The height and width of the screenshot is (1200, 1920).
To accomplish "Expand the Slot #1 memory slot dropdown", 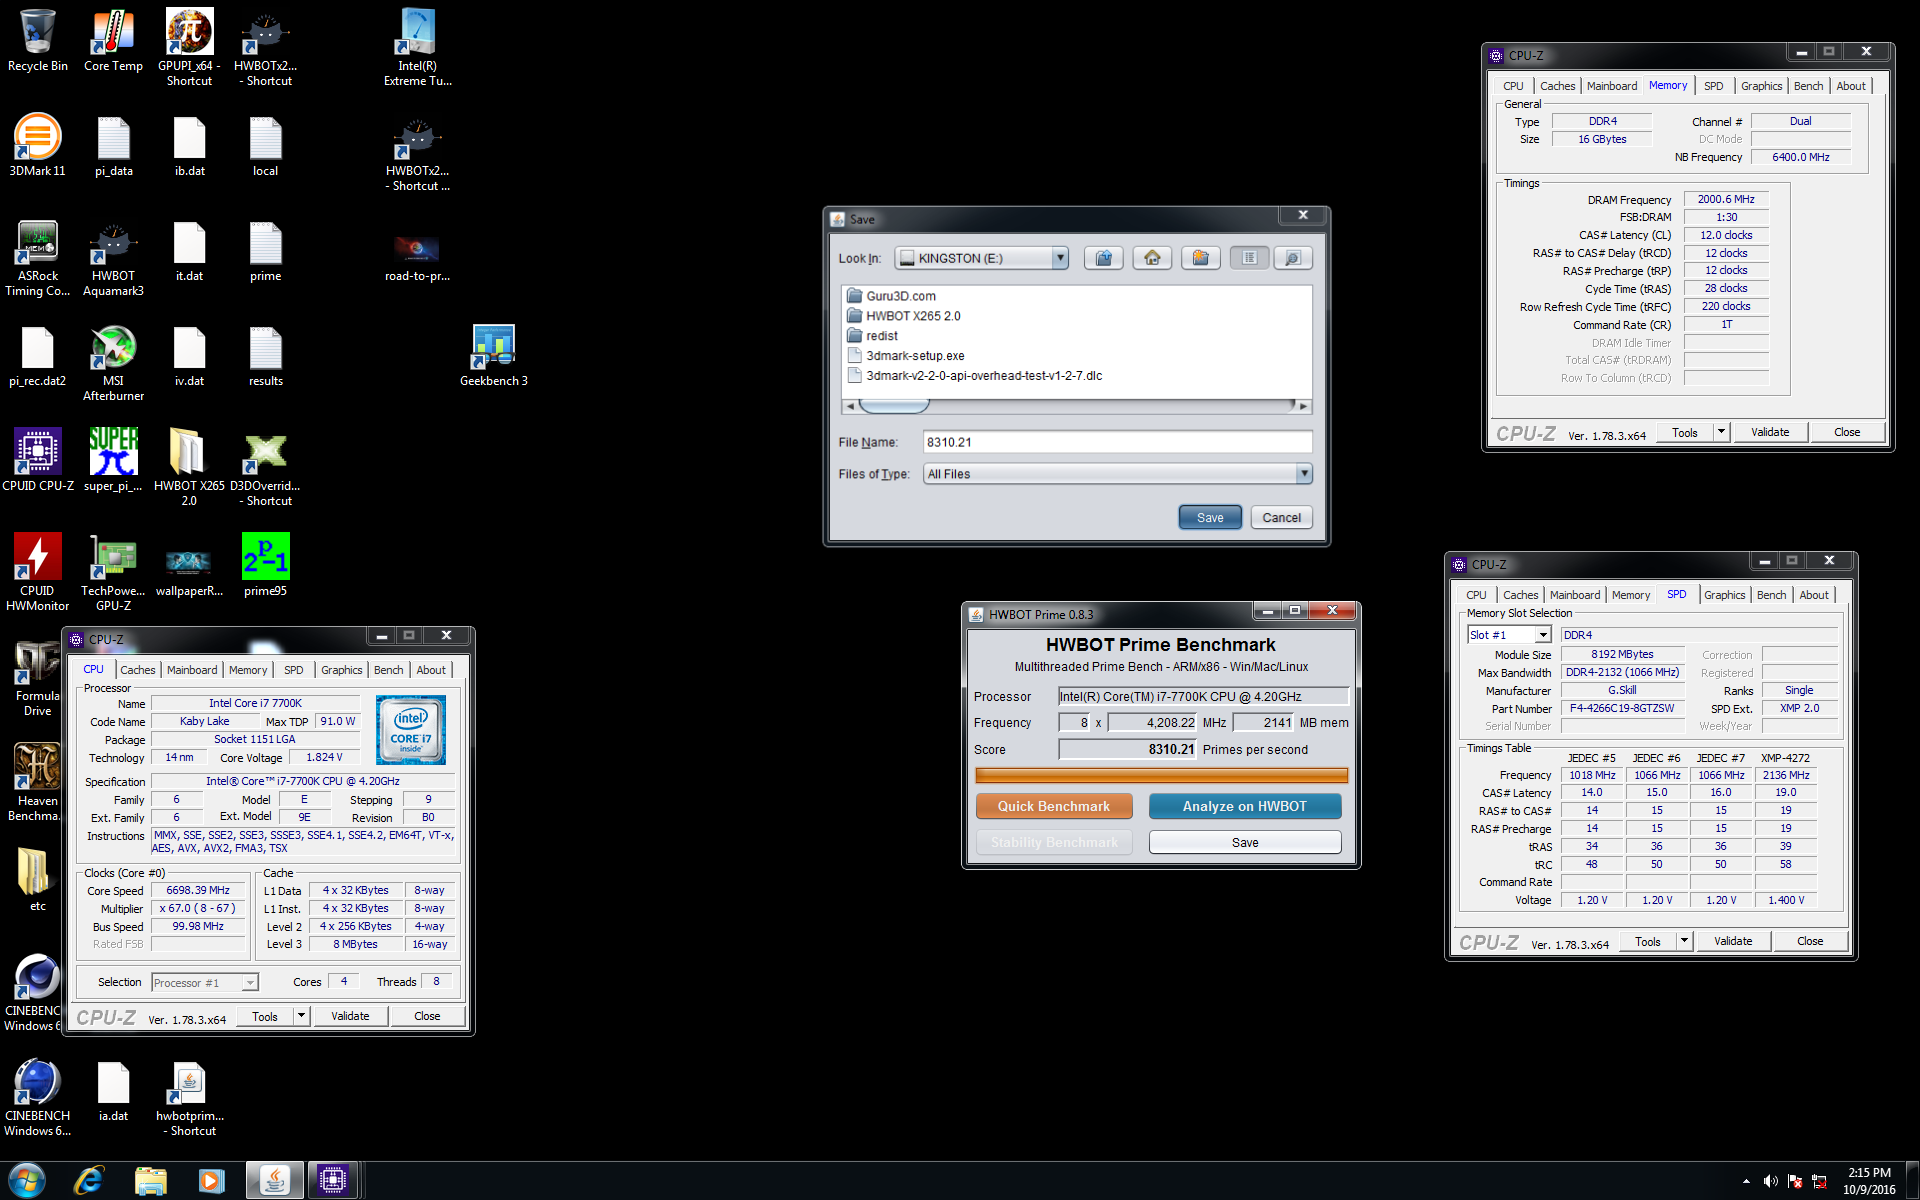I will (1543, 635).
